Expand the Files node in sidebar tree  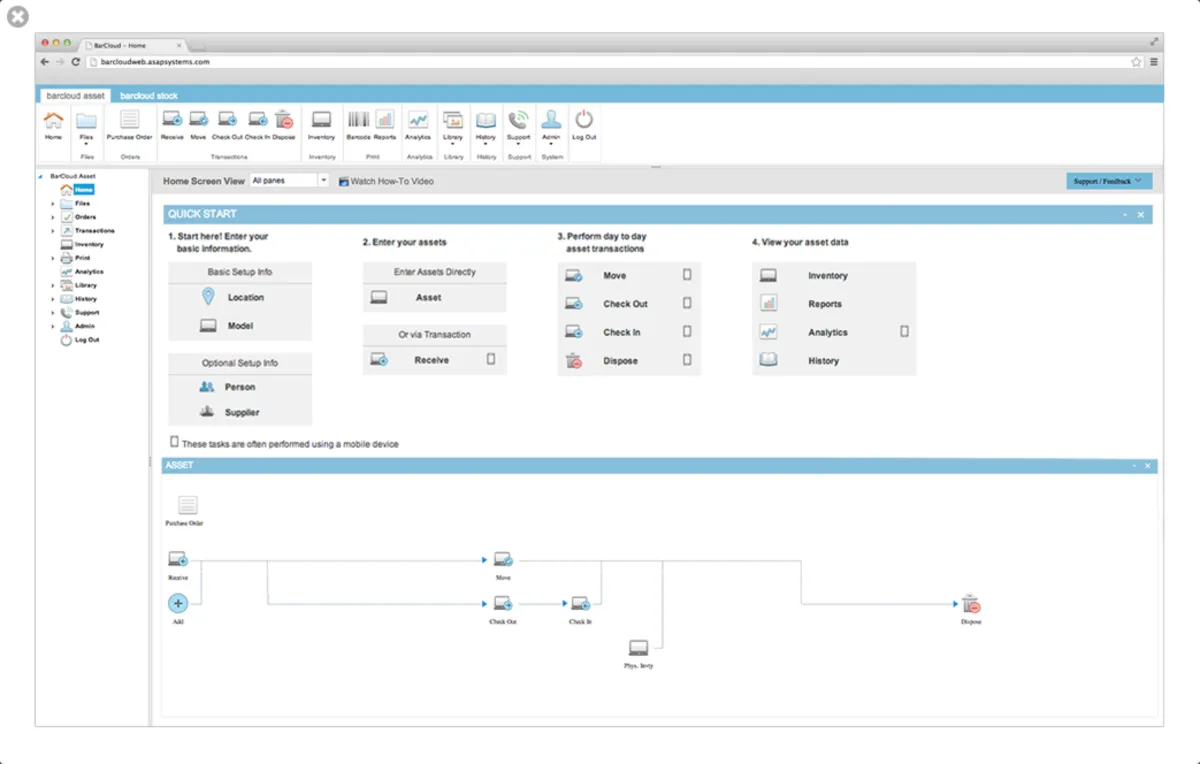(x=53, y=204)
